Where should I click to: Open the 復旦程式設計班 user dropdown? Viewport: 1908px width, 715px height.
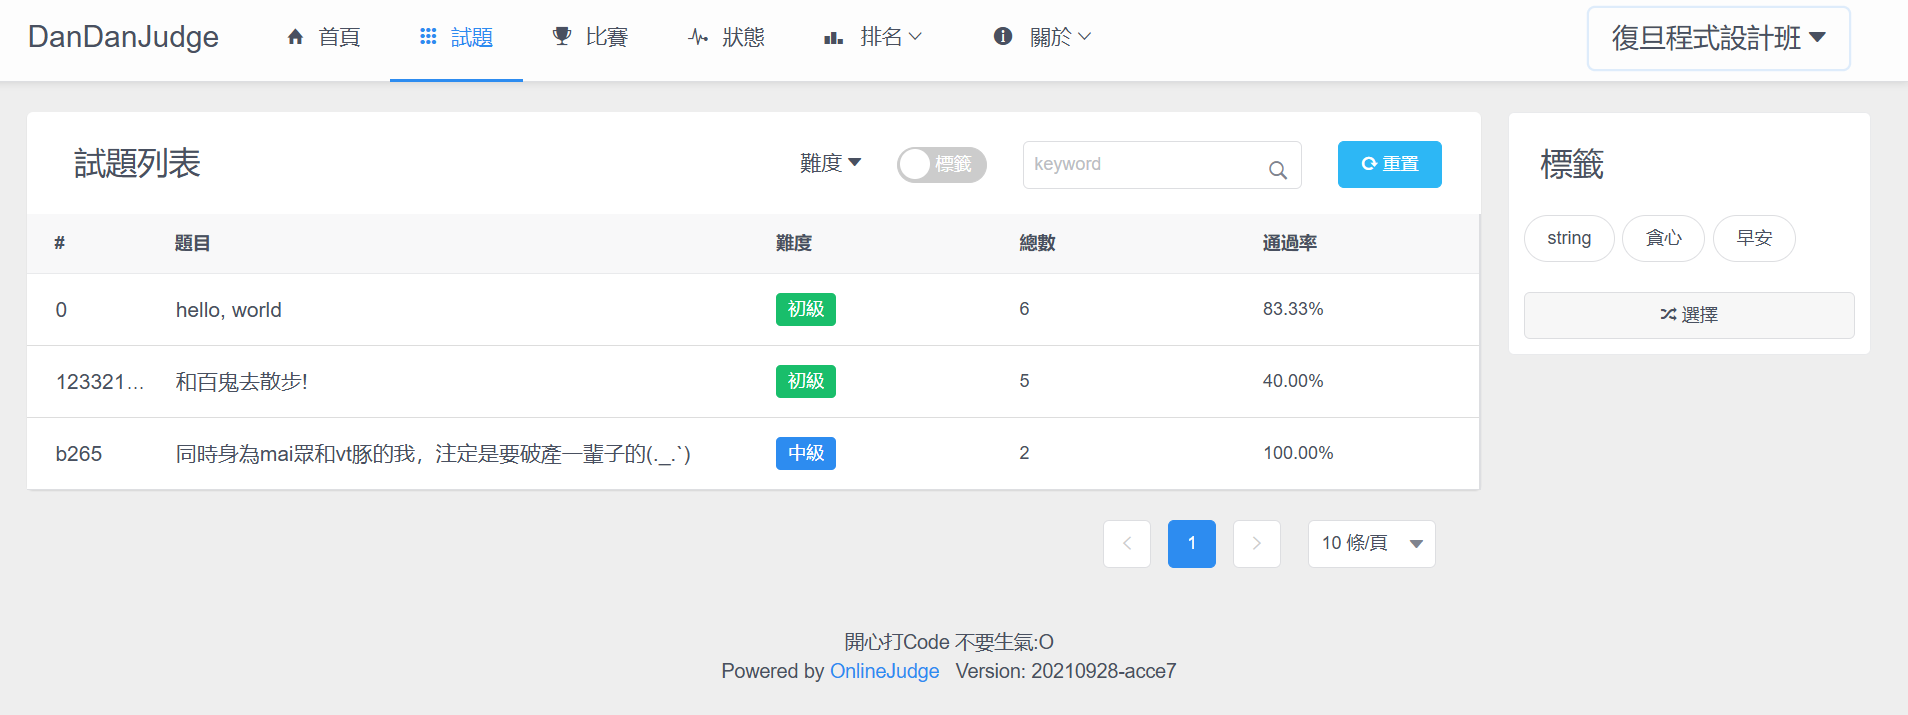tap(1718, 38)
